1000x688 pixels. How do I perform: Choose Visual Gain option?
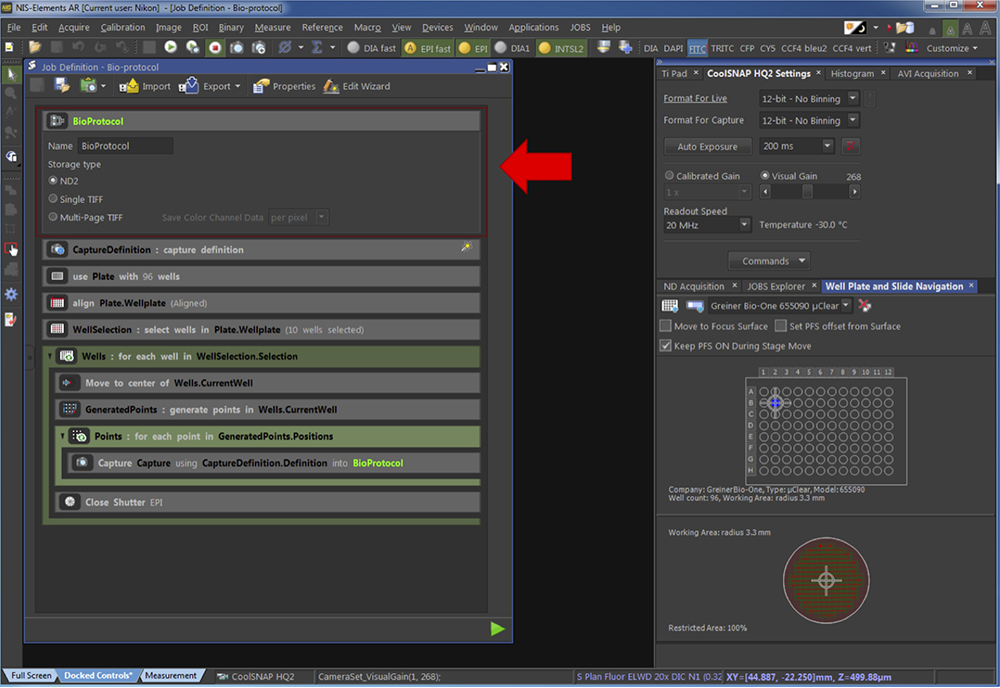pyautogui.click(x=765, y=175)
